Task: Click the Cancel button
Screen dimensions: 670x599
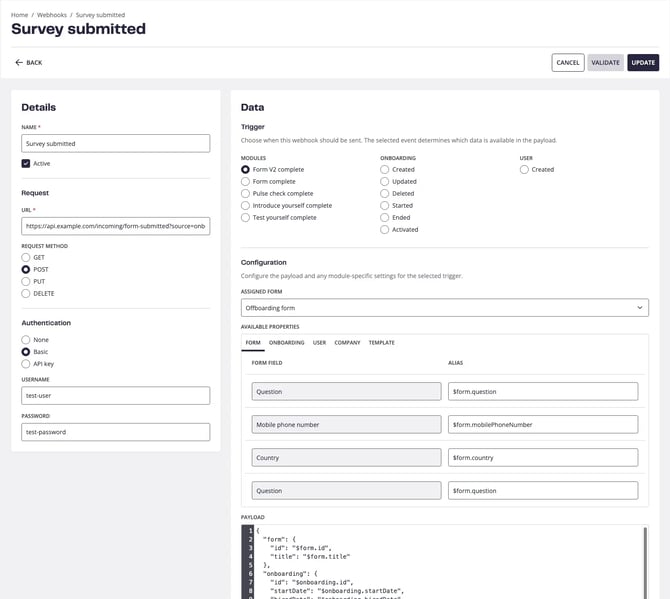Action: [x=567, y=62]
